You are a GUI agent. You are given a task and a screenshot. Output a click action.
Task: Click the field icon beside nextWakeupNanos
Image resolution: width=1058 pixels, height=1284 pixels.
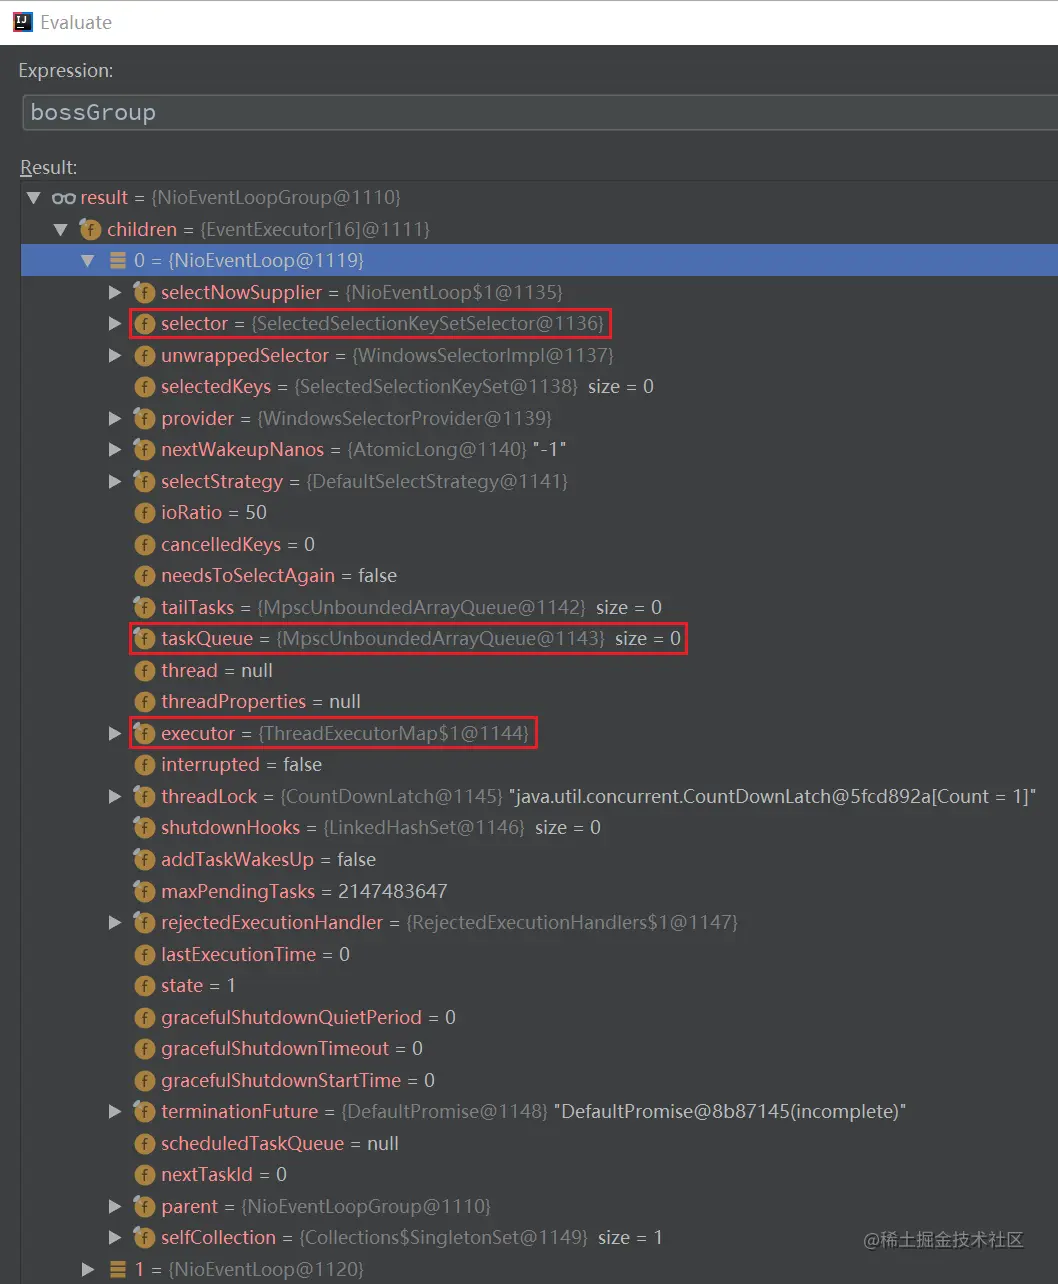click(145, 450)
